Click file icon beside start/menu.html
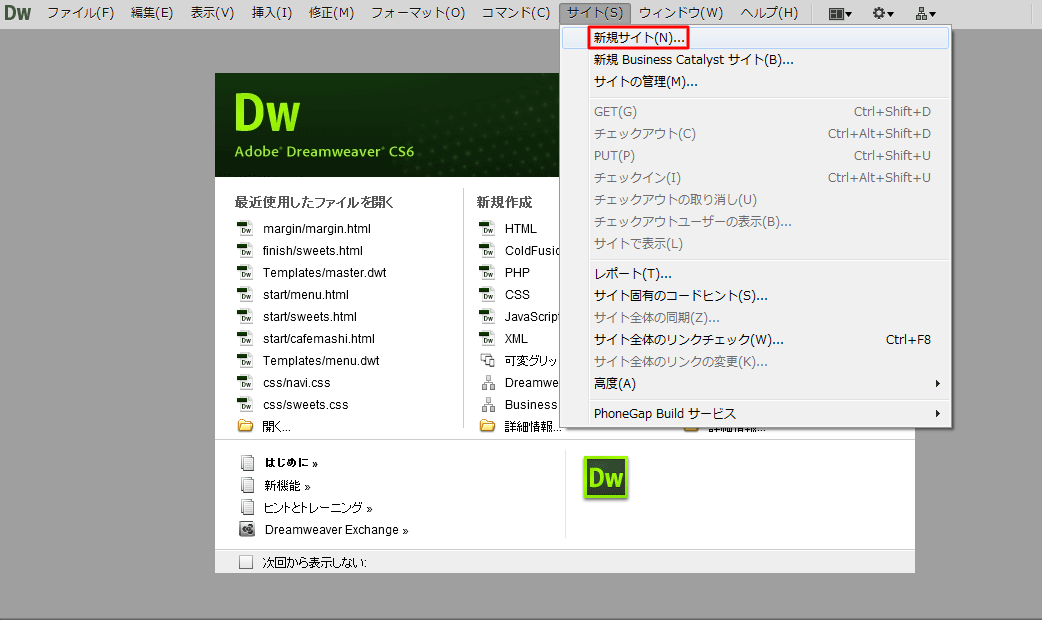Screen dimensions: 1042x620 245,294
